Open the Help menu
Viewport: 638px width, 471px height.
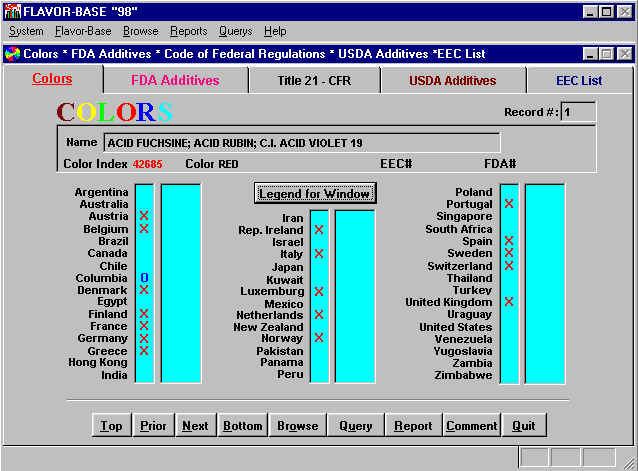click(x=275, y=31)
